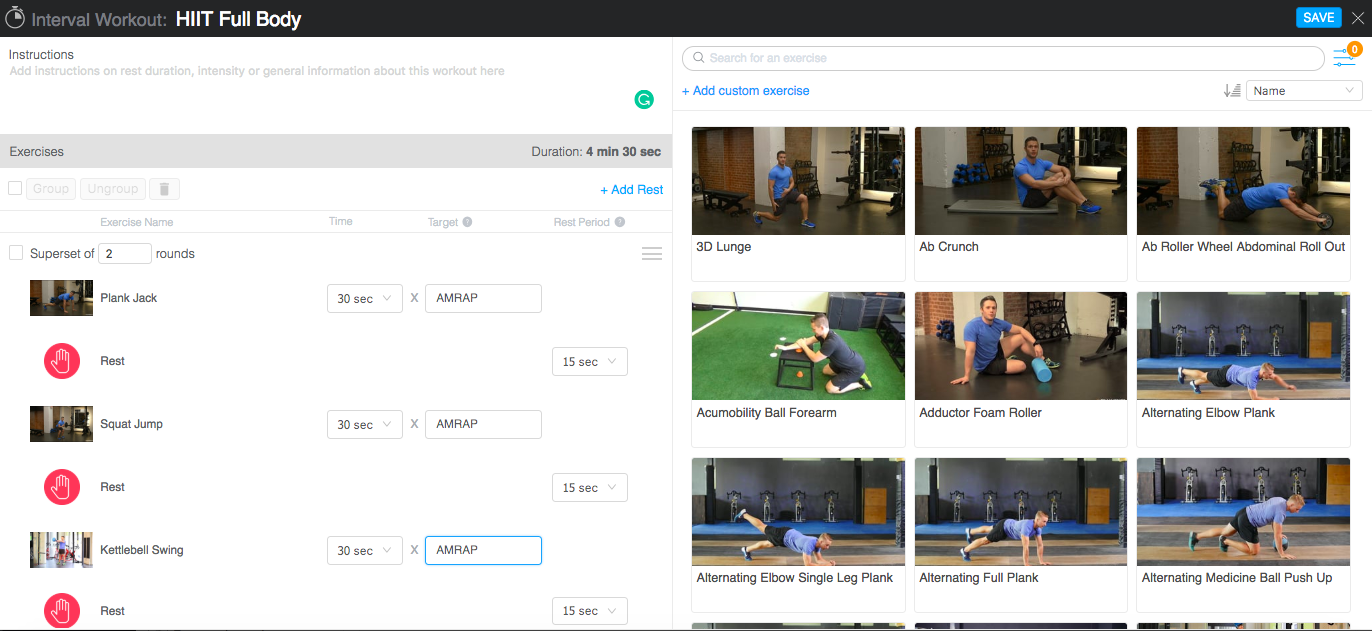This screenshot has height=631, width=1372.
Task: Click the HIIT Full Body workout title
Action: 238,19
